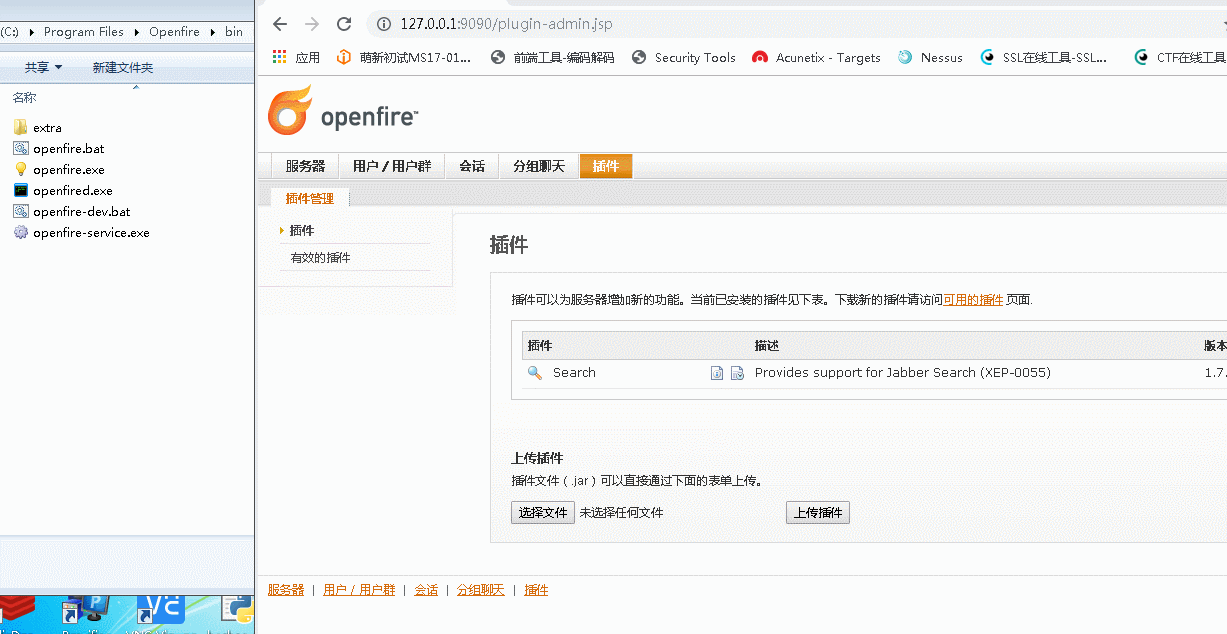Click the footer 插件 link

pyautogui.click(x=536, y=590)
